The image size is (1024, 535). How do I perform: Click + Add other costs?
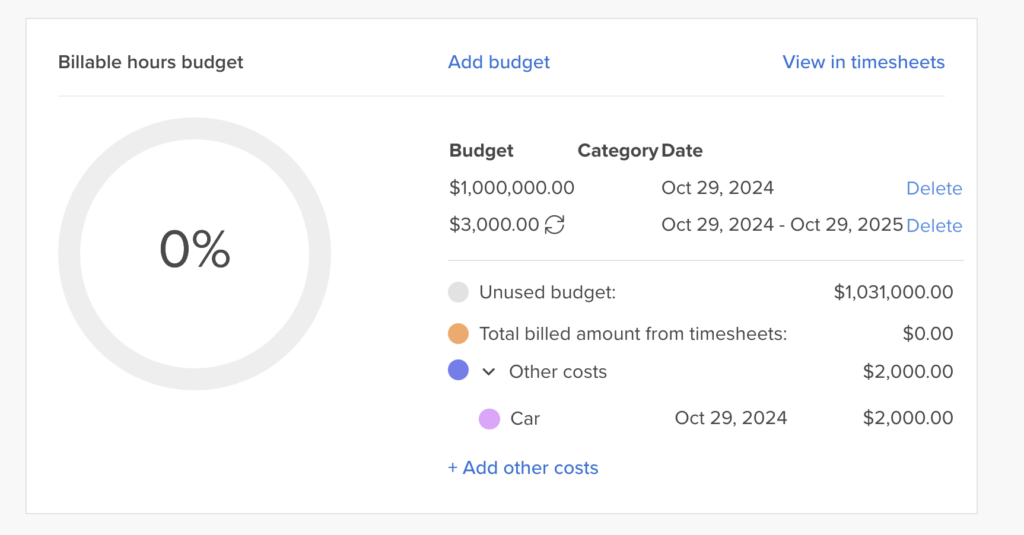[x=523, y=468]
